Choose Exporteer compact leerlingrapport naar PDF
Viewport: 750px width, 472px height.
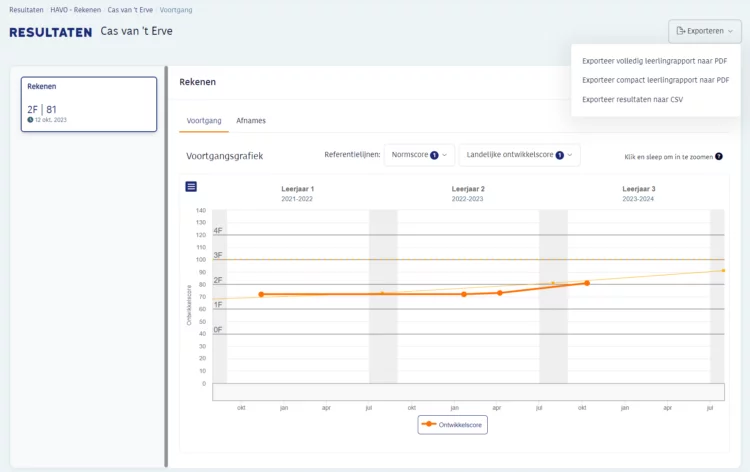(655, 80)
